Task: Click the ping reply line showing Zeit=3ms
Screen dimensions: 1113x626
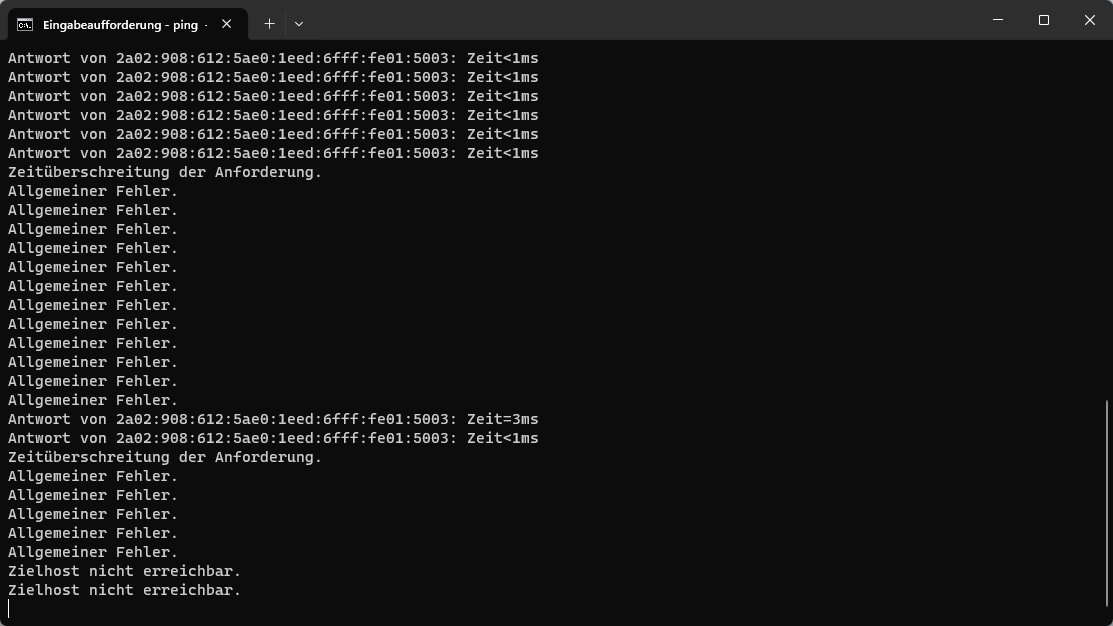Action: coord(273,419)
